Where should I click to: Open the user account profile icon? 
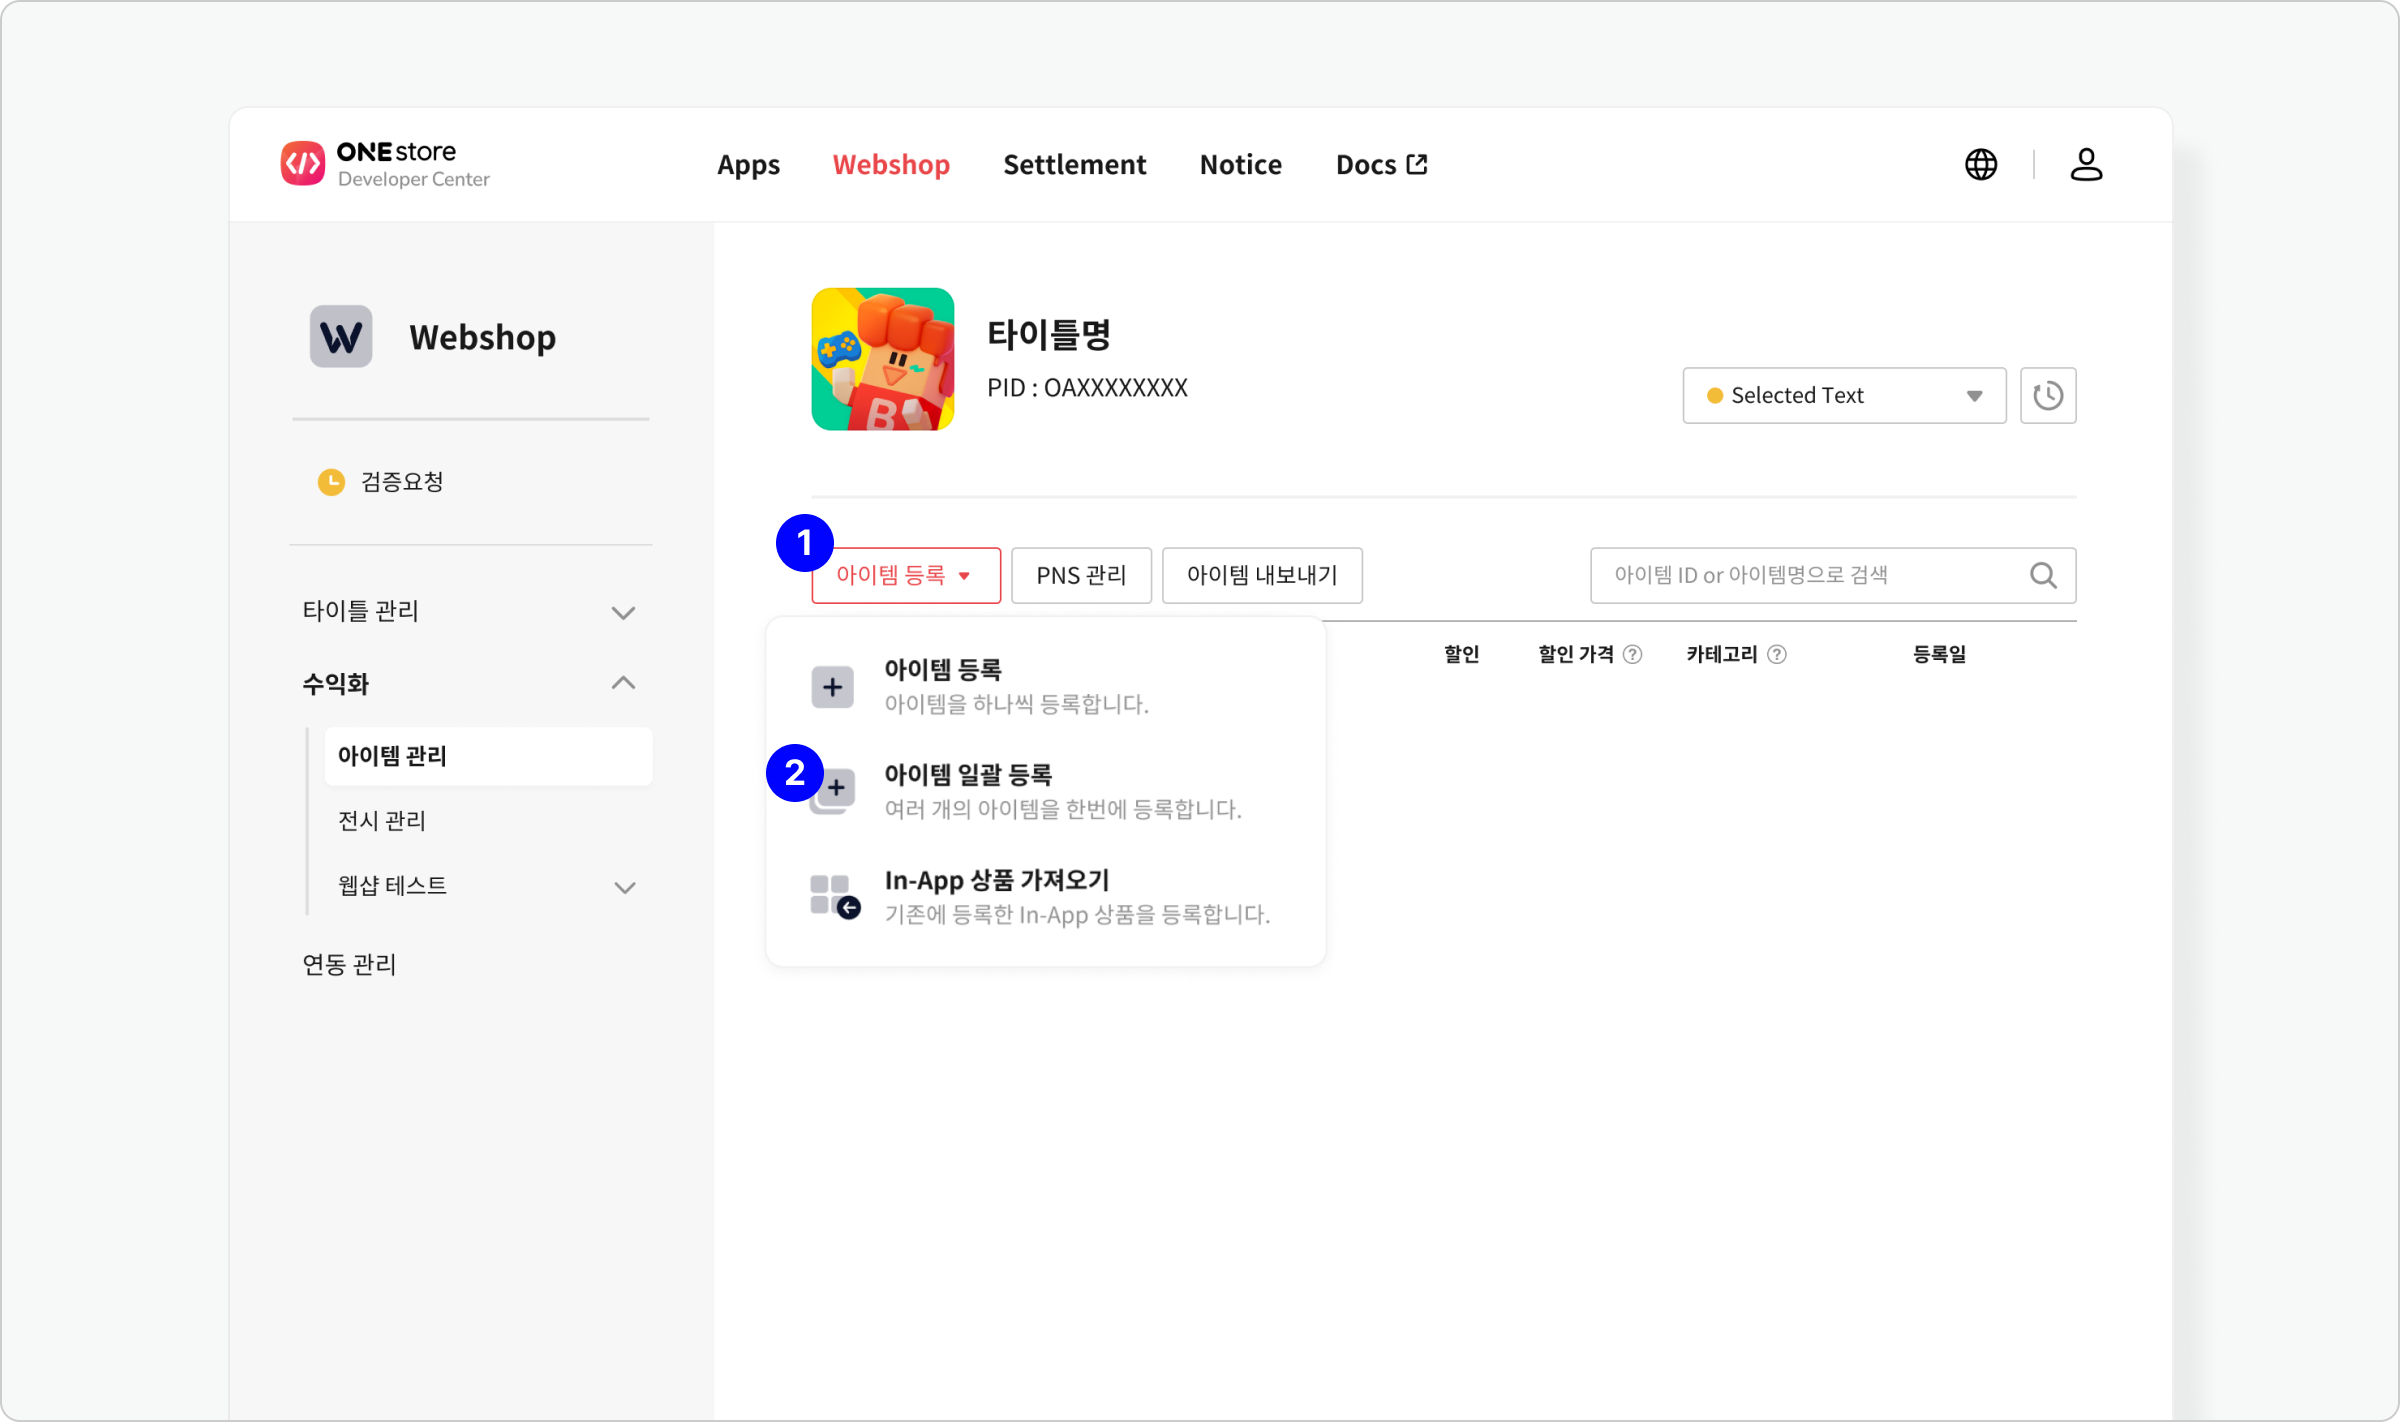click(x=2085, y=164)
